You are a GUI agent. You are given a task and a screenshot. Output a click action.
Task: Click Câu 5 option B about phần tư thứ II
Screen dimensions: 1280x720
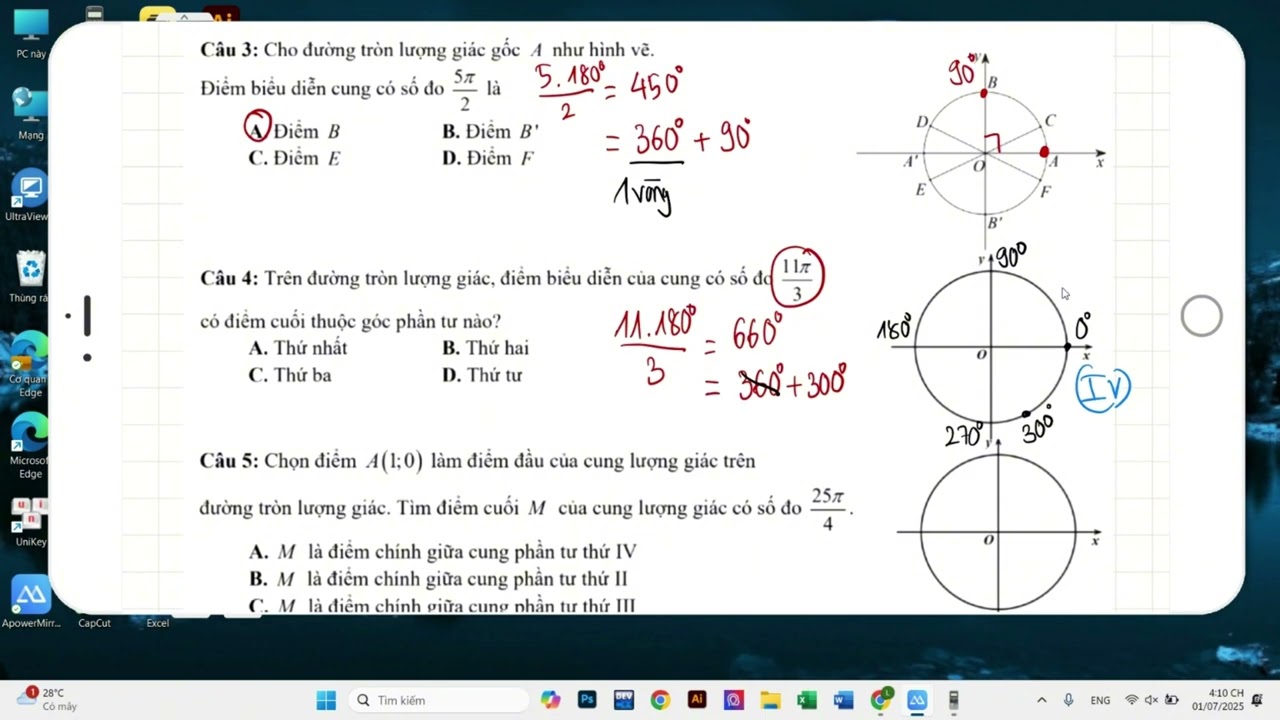438,579
